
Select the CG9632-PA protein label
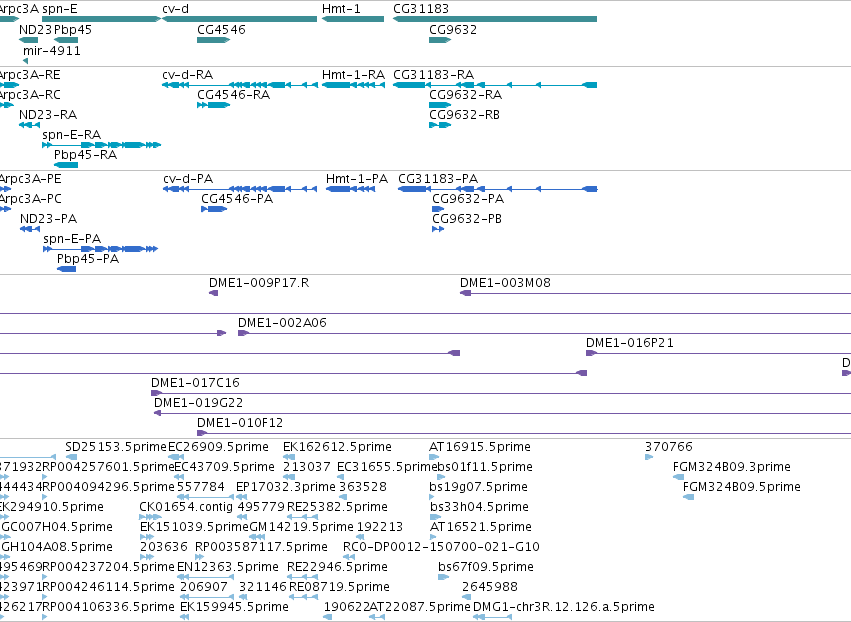[468, 199]
